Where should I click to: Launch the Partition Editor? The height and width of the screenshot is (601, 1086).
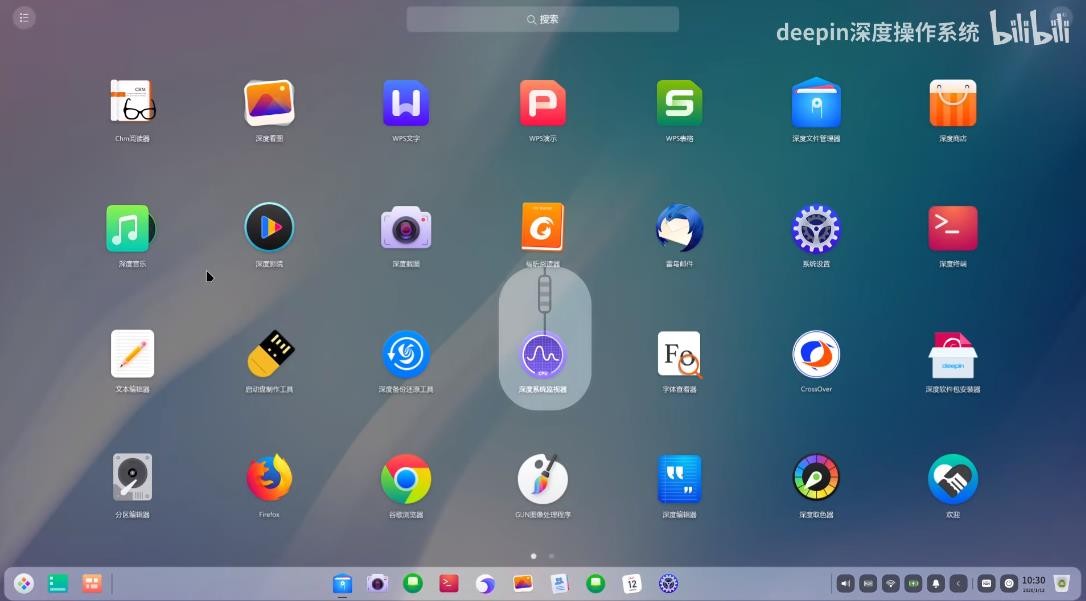tap(132, 478)
